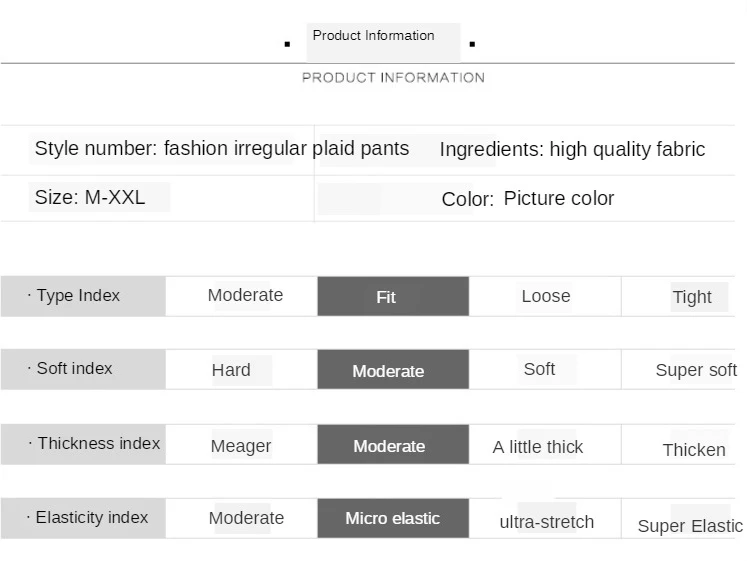Click the Style number description text
The image size is (747, 561).
(221, 149)
